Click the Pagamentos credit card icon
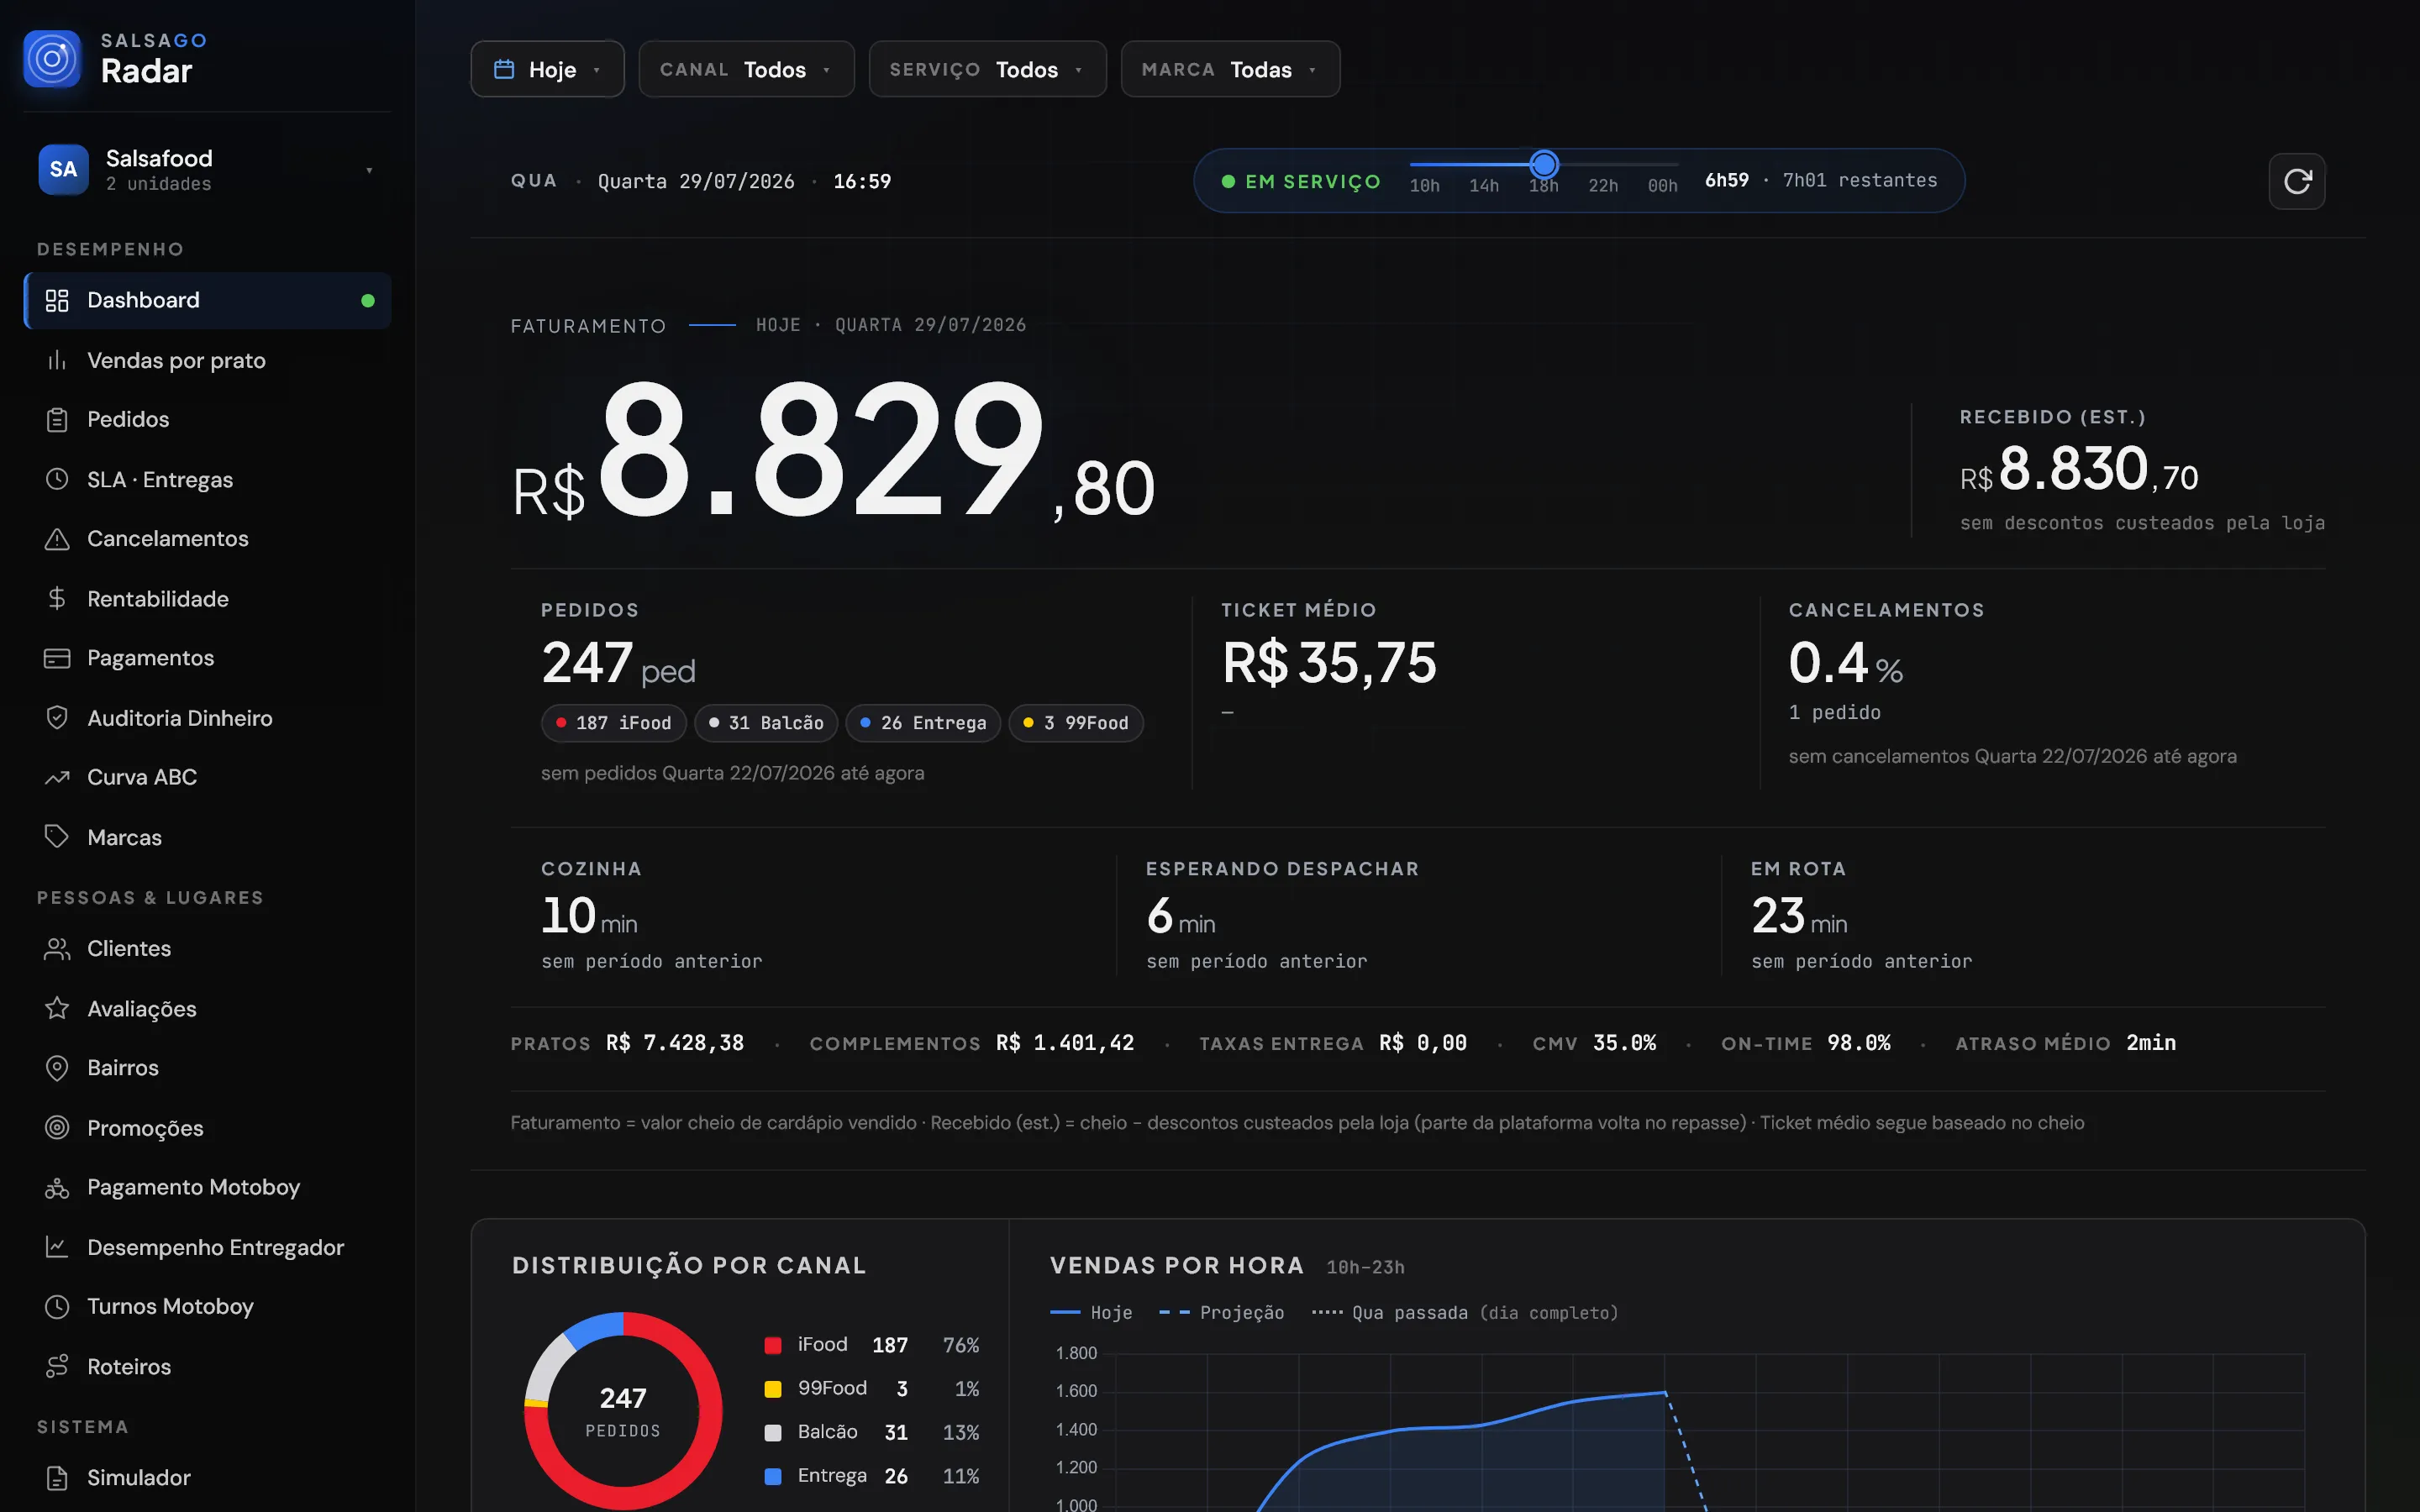This screenshot has height=1512, width=2420. (x=57, y=658)
